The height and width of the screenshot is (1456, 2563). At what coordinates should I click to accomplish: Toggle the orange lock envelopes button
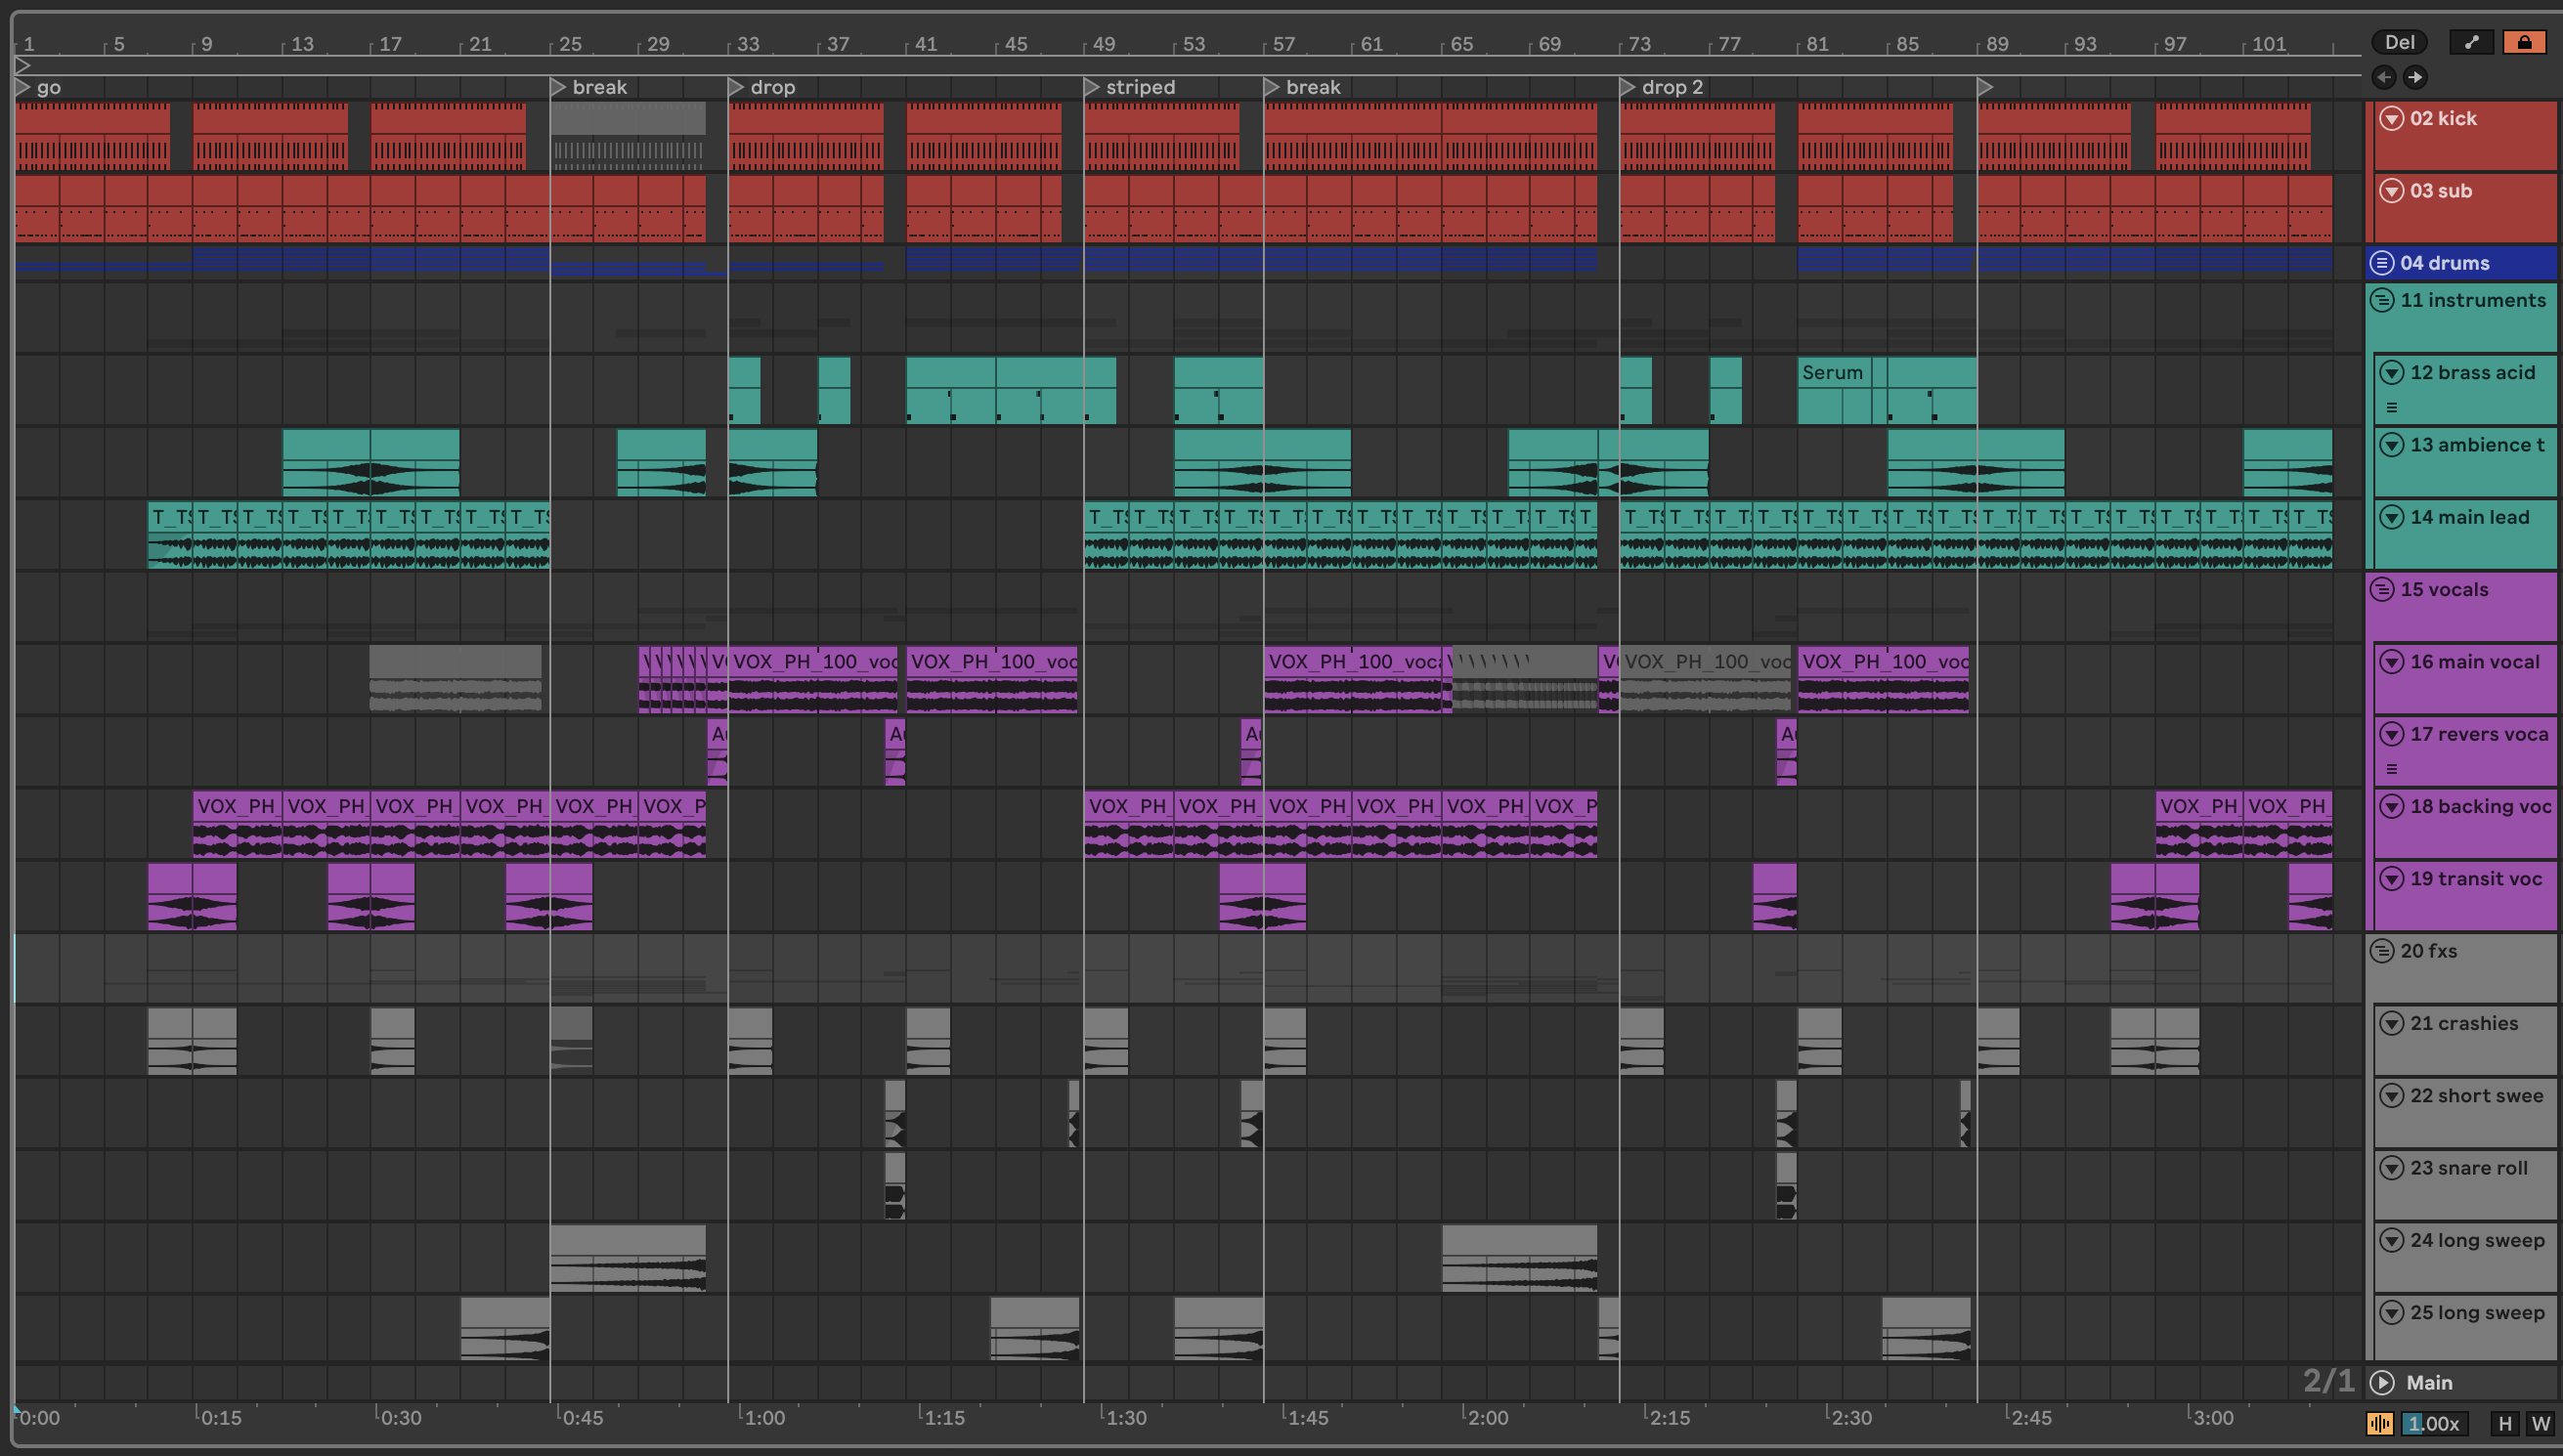2524,42
